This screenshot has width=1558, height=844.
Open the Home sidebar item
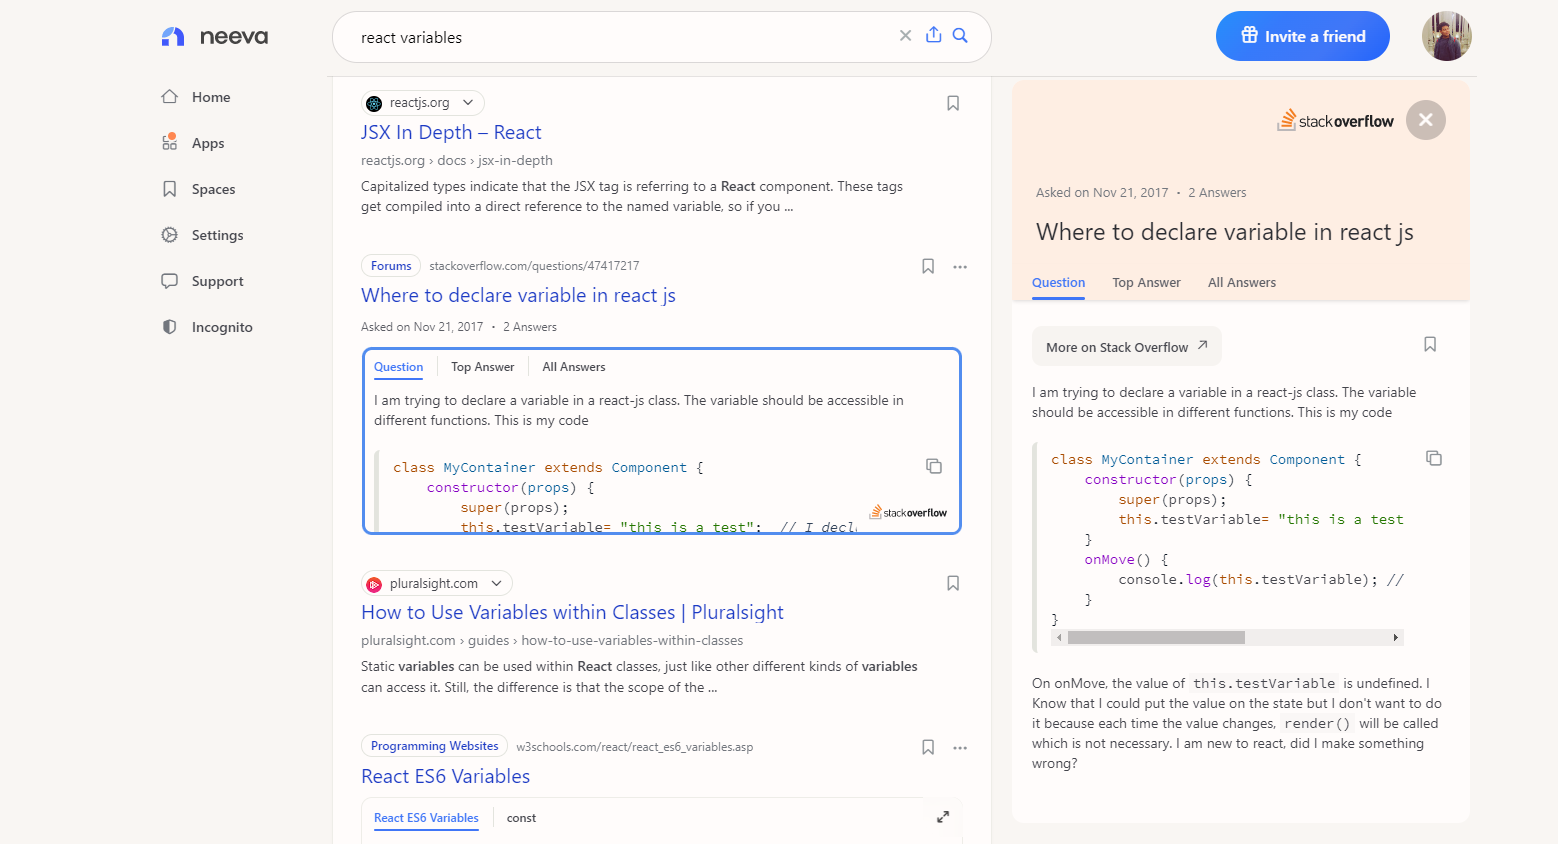click(x=196, y=97)
